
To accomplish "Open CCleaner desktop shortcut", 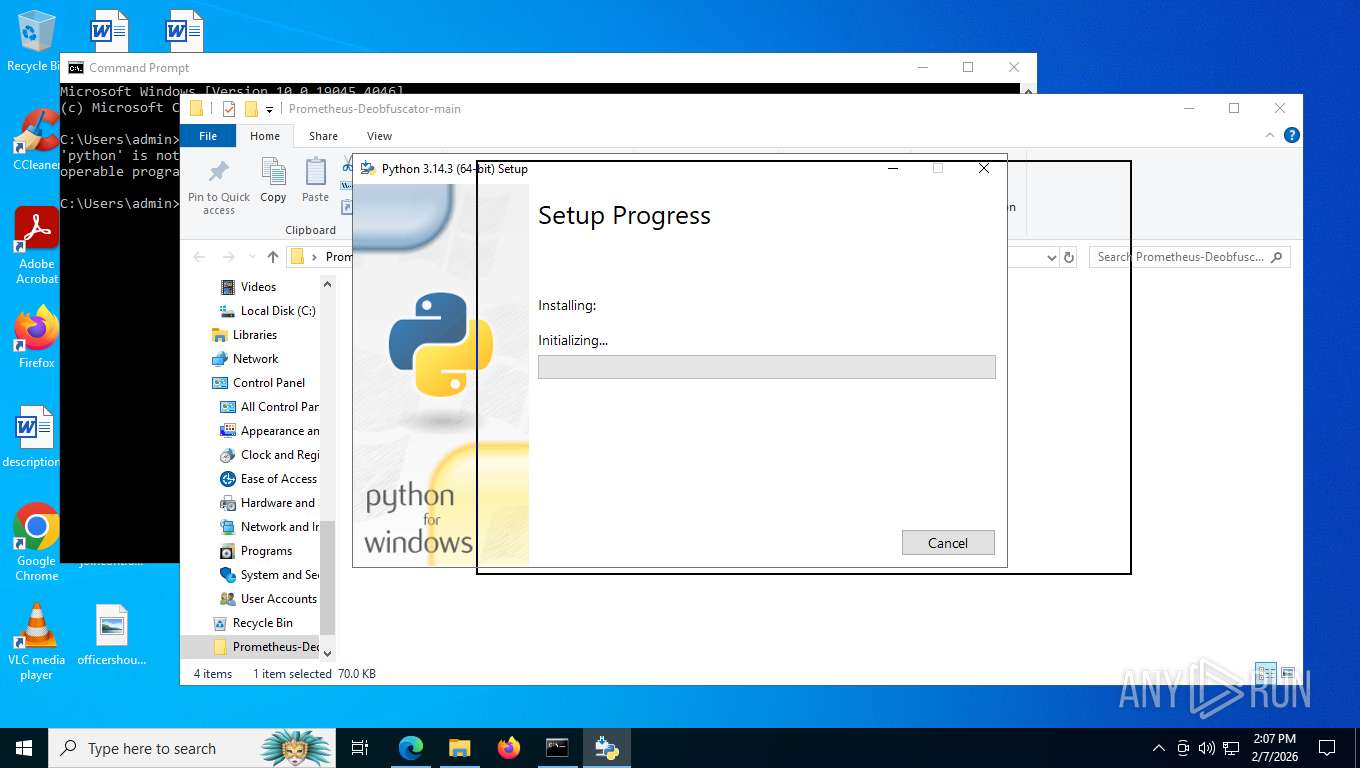I will tap(36, 140).
